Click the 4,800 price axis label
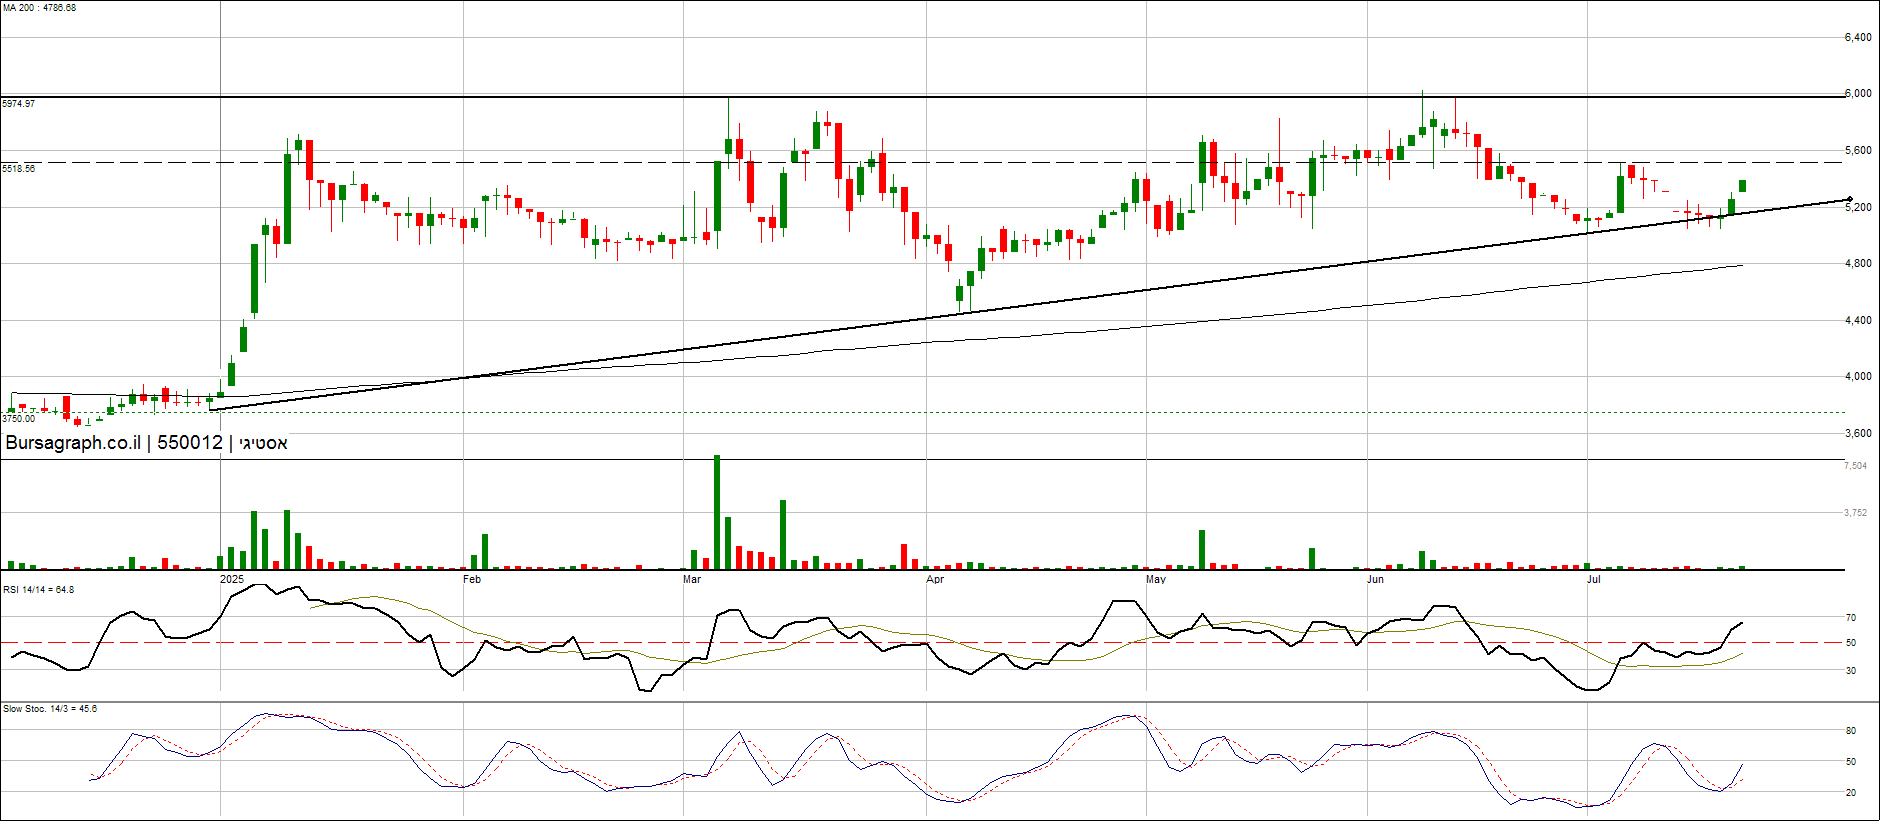 click(x=1858, y=264)
